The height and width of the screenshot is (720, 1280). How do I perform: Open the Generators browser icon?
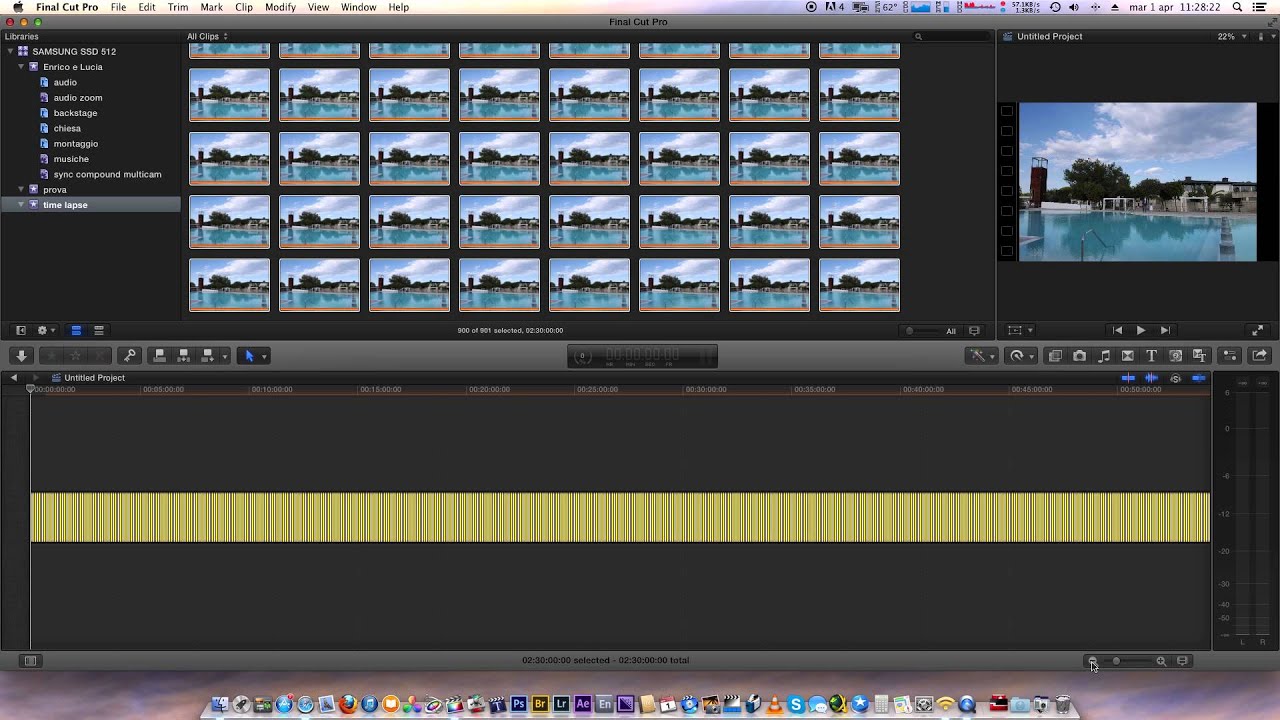(x=1175, y=355)
